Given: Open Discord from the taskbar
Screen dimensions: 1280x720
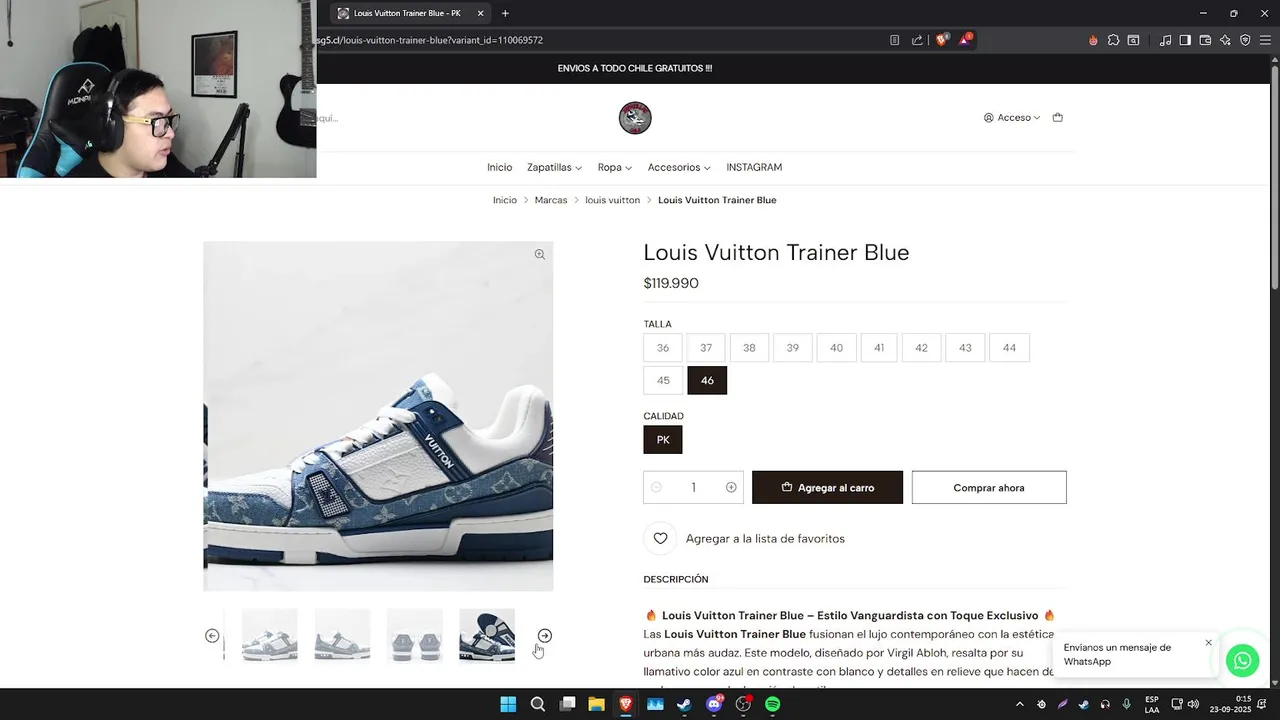Looking at the screenshot, I should 714,704.
